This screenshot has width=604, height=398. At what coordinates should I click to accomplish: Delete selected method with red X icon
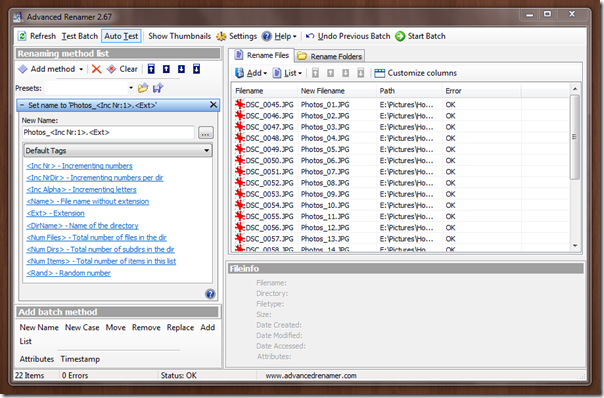[96, 69]
